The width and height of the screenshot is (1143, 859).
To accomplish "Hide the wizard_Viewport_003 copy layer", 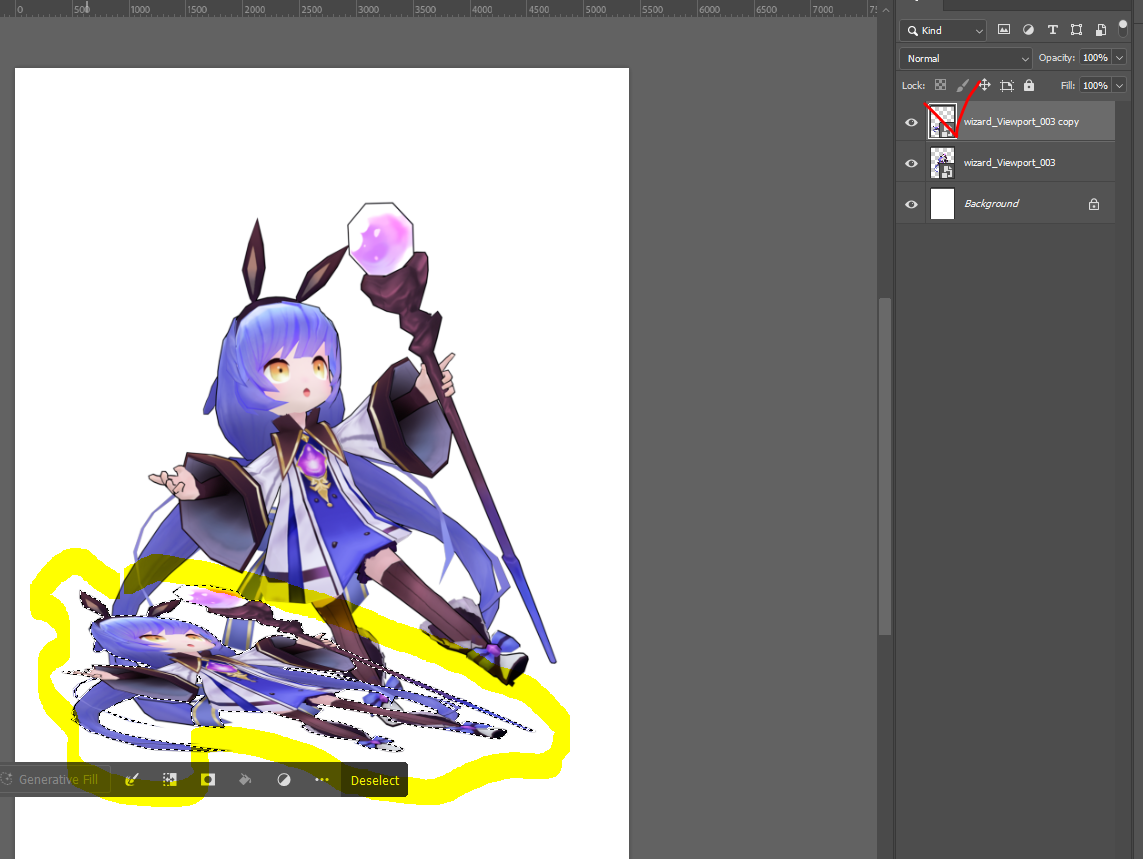I will pos(911,122).
